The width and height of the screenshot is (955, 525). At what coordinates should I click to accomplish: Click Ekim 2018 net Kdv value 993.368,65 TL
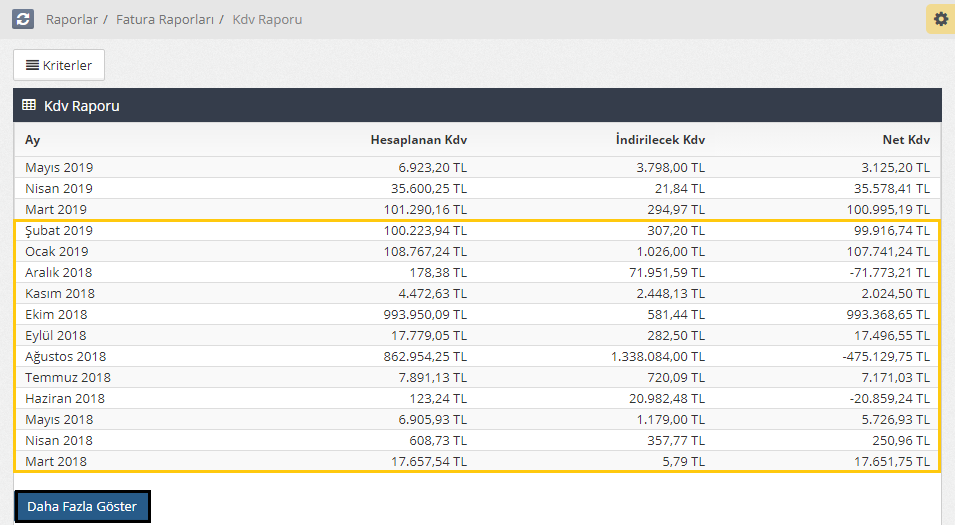tap(873, 314)
